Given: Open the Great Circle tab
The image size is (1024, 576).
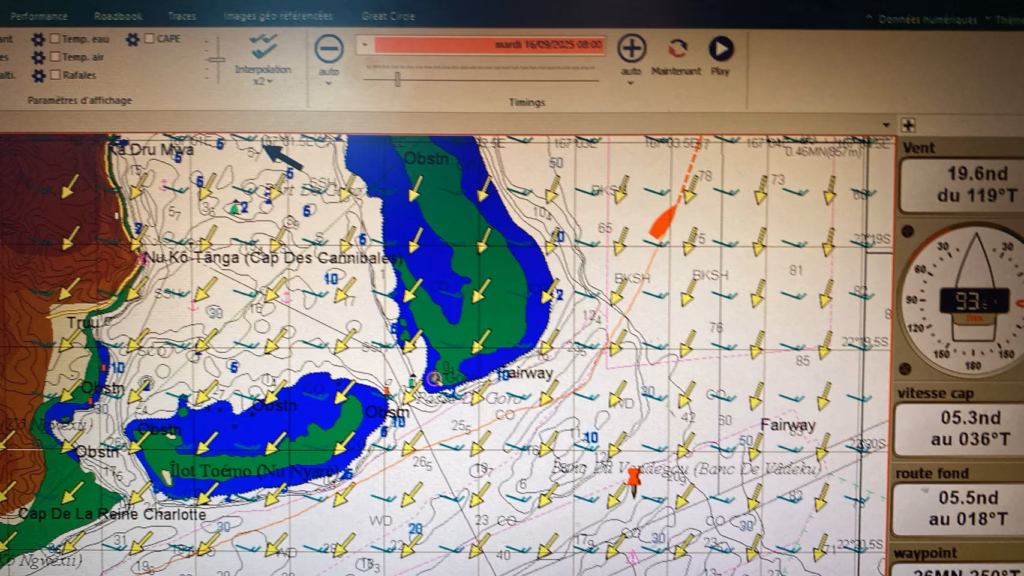Looking at the screenshot, I should pos(388,17).
